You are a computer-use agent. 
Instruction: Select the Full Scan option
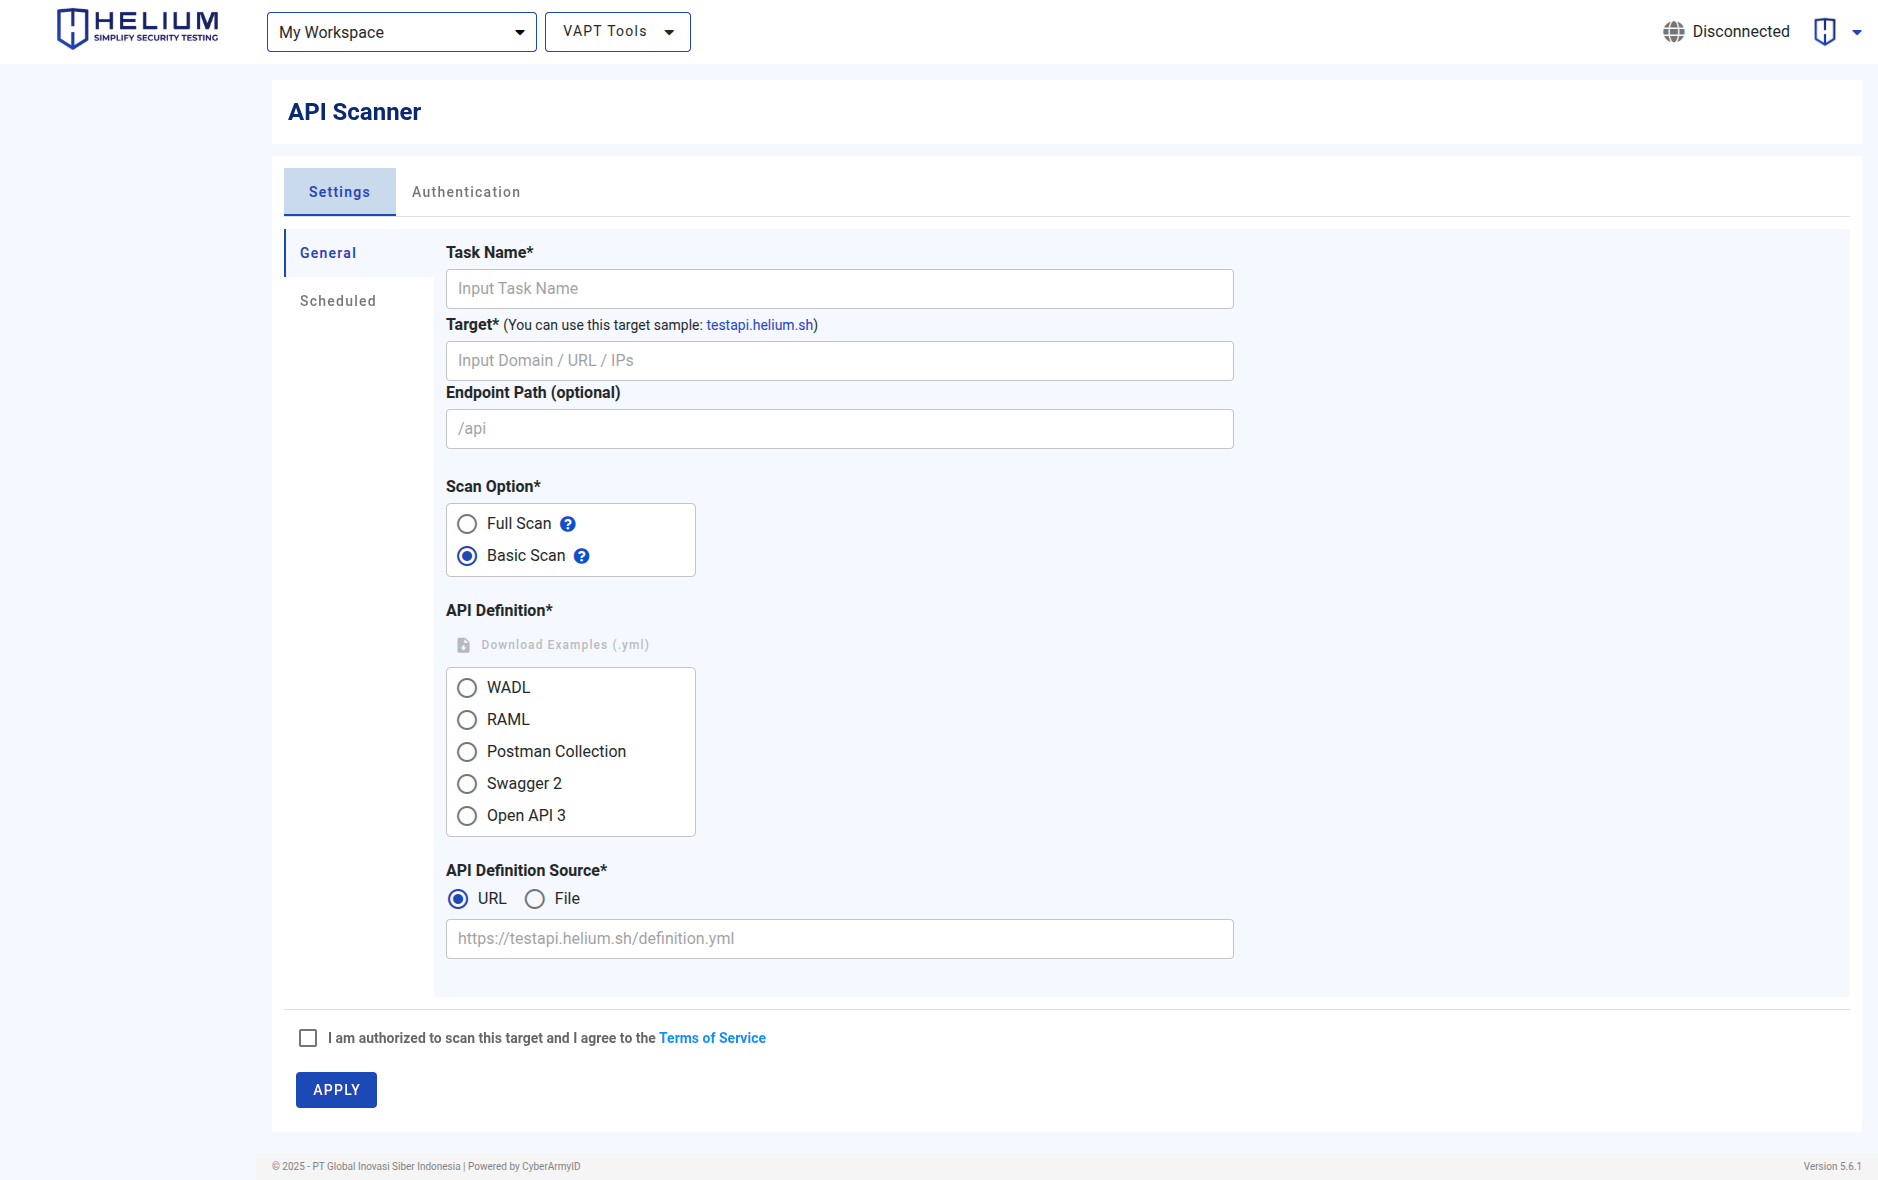(467, 523)
